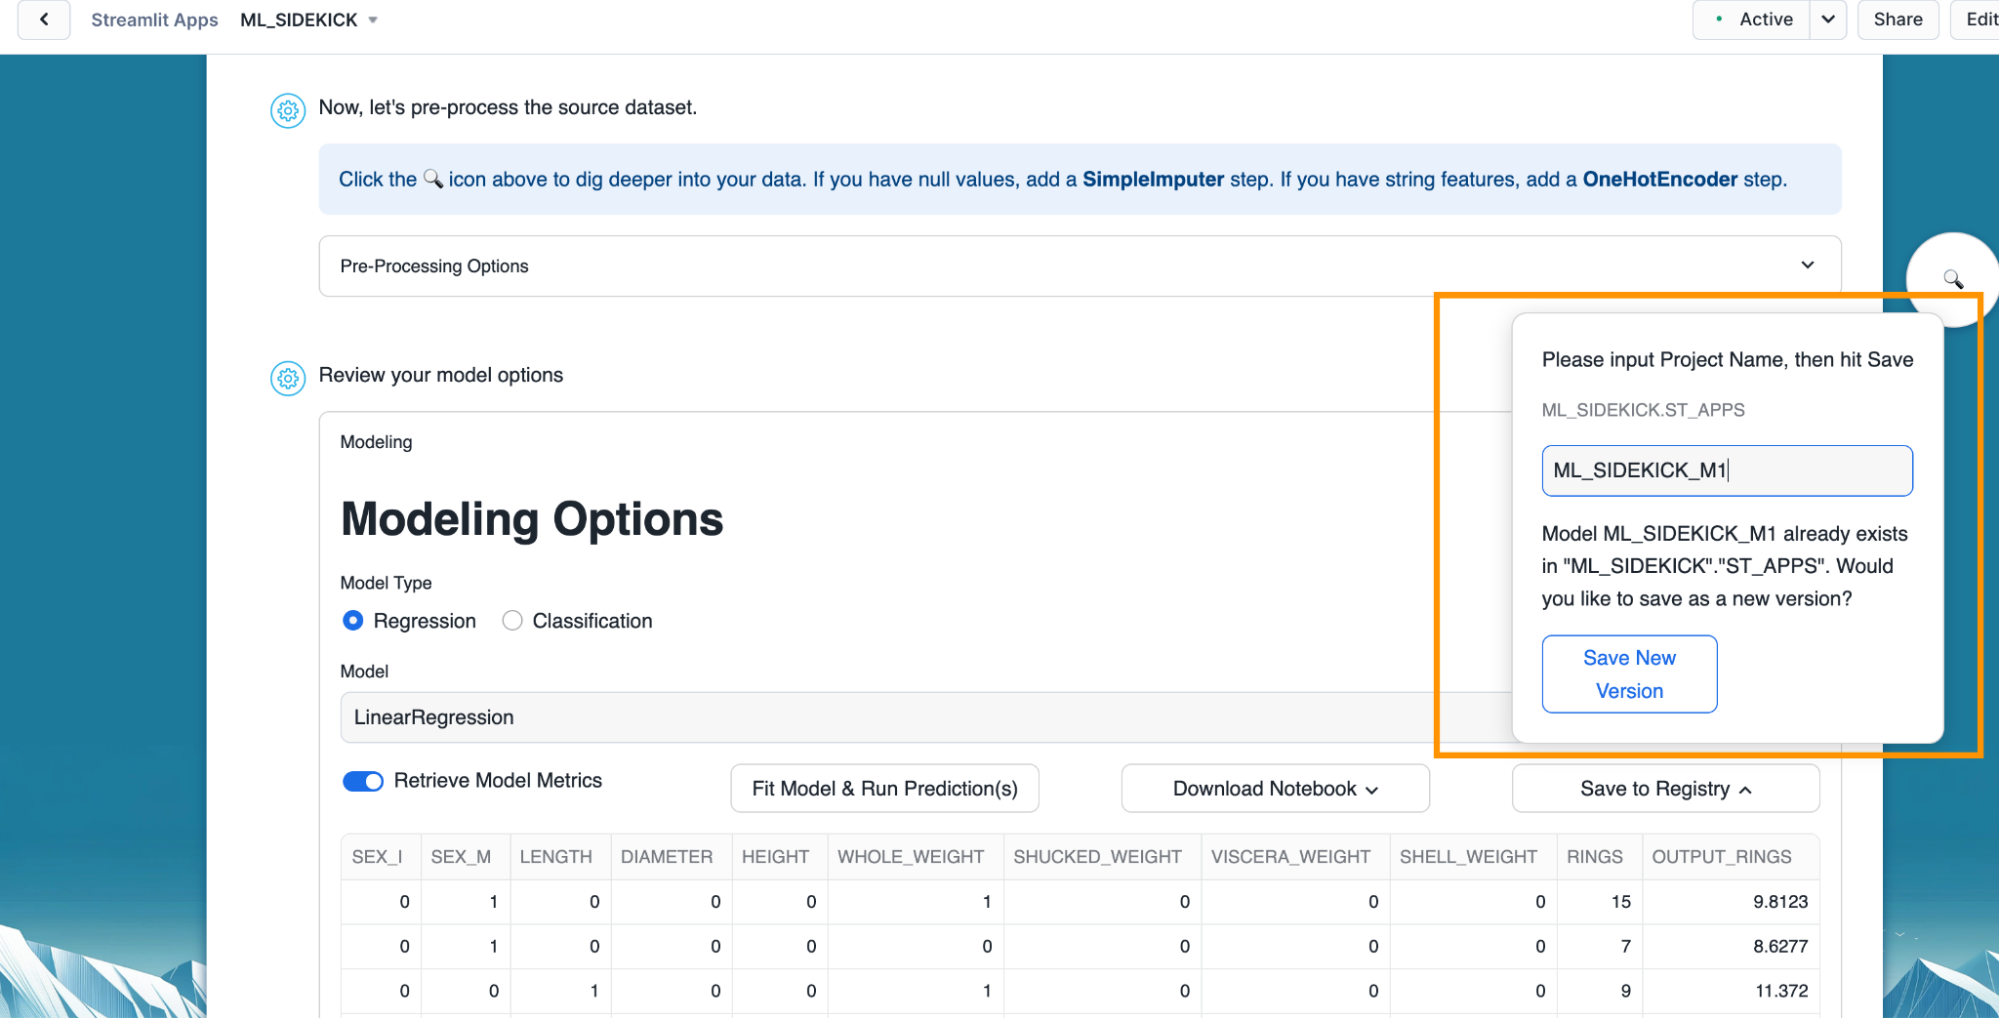Select the Regression radio button
Viewport: 1999px width, 1019px height.
tap(353, 621)
